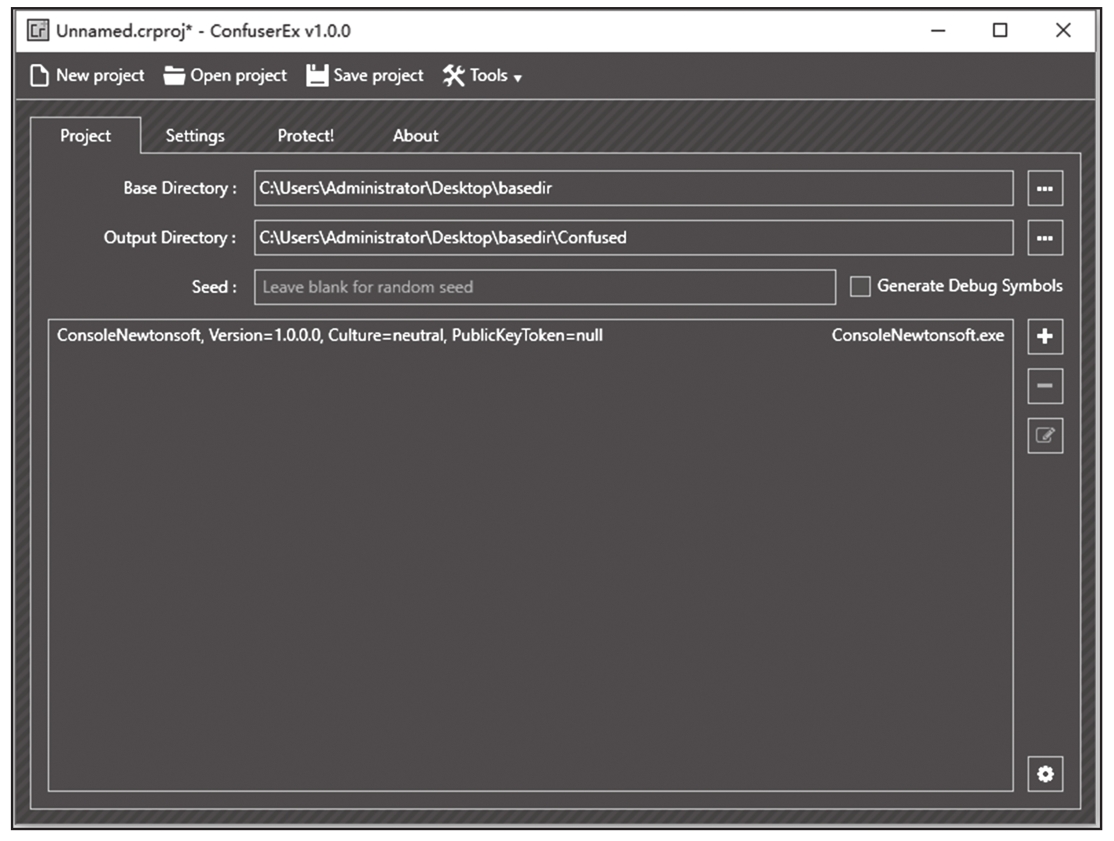1114x841 pixels.
Task: Open advanced settings gear icon
Action: click(x=1045, y=774)
